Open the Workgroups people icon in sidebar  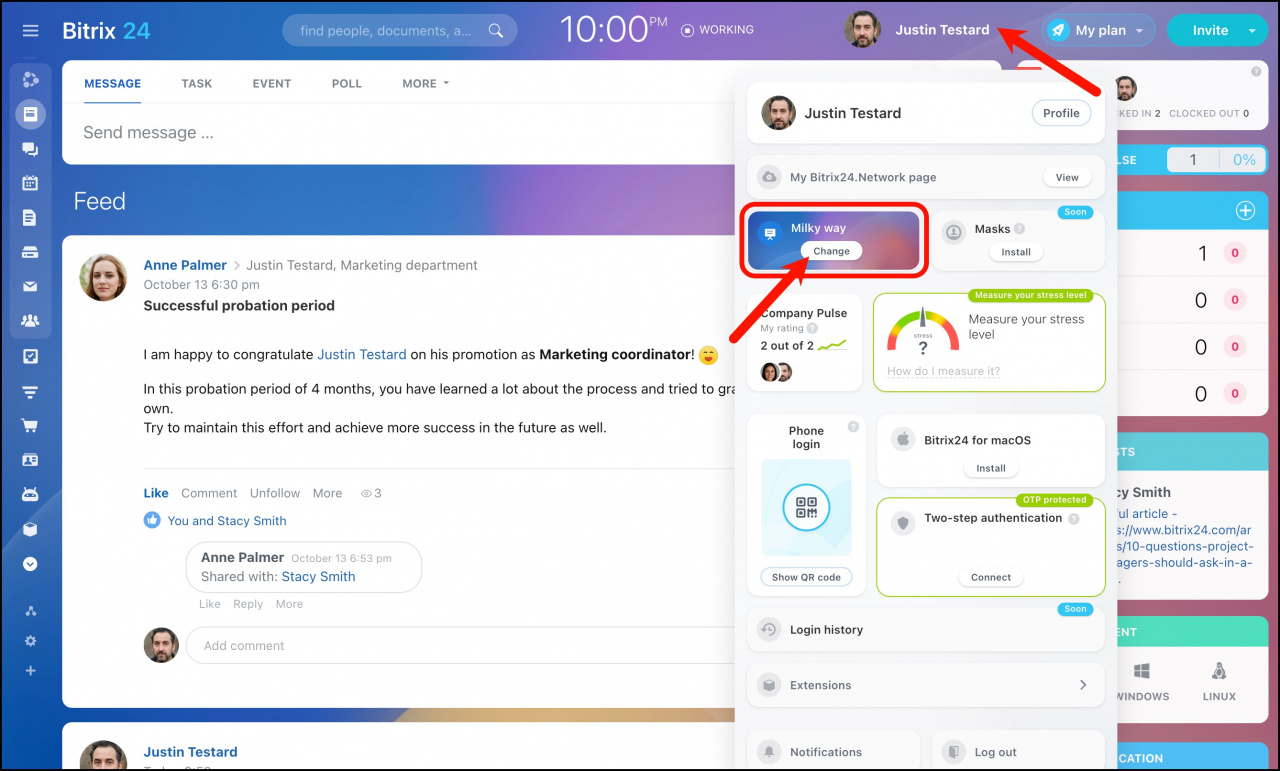[30, 321]
